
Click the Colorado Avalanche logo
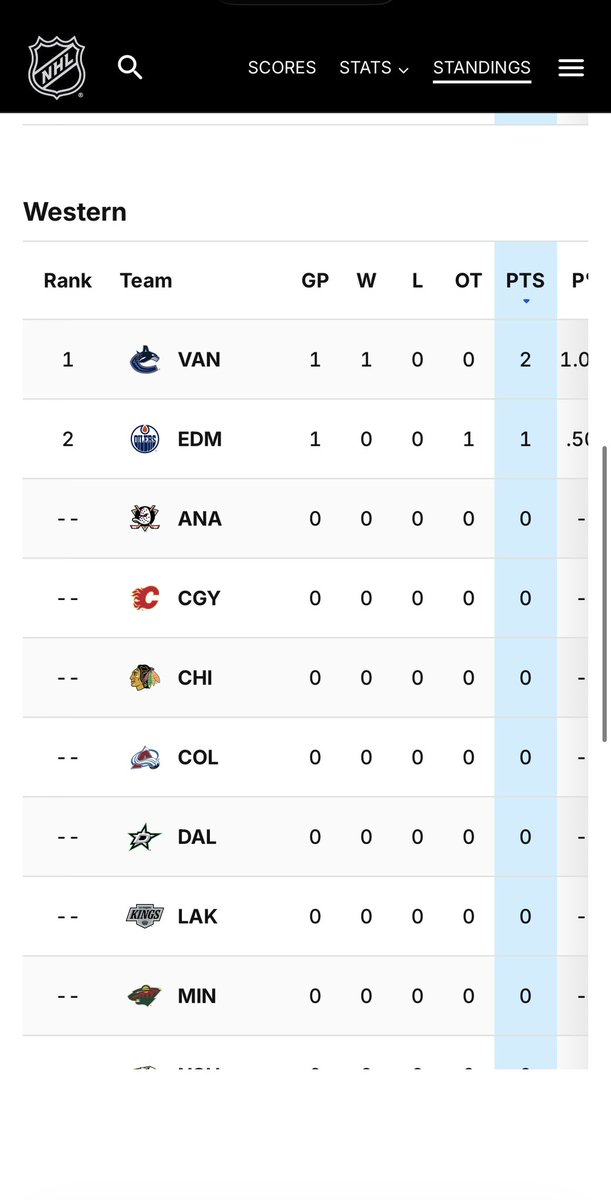pos(145,757)
